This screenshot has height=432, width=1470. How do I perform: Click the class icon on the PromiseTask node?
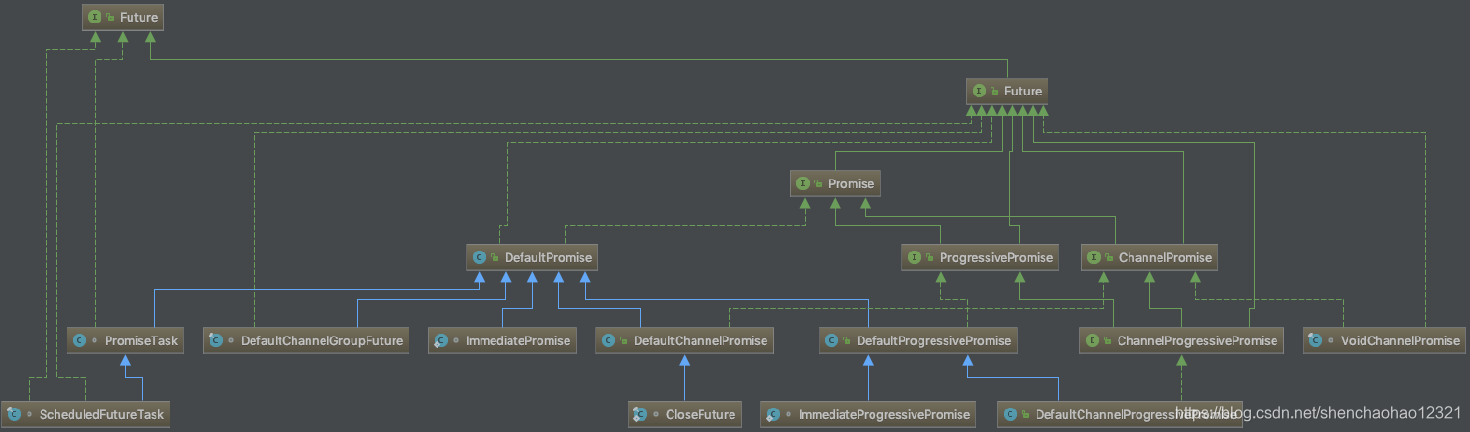(x=80, y=340)
